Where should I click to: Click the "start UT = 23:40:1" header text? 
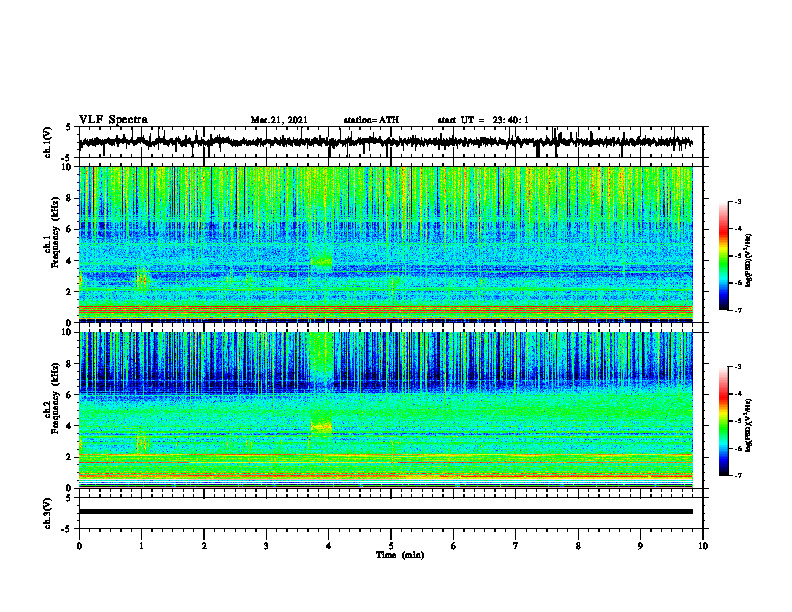483,120
